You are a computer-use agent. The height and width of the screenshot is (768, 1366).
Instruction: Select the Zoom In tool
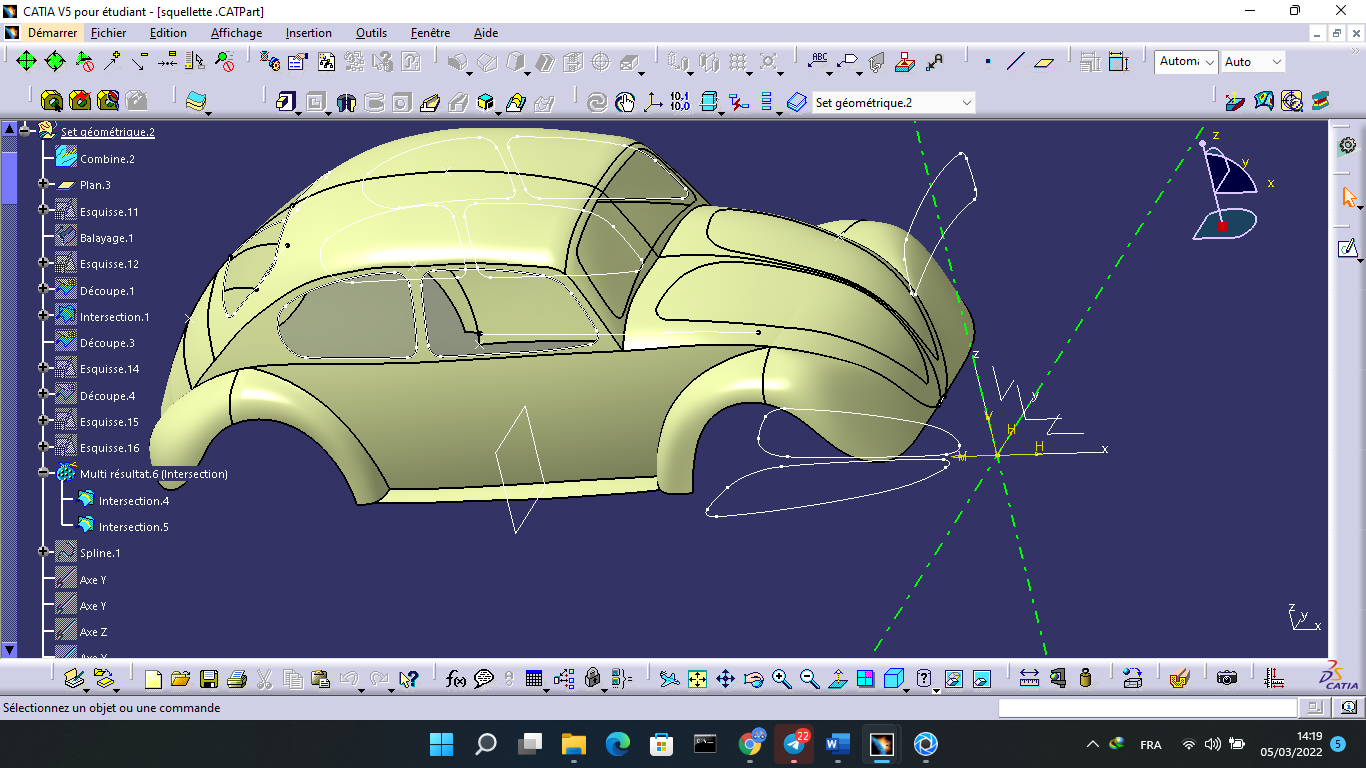781,678
